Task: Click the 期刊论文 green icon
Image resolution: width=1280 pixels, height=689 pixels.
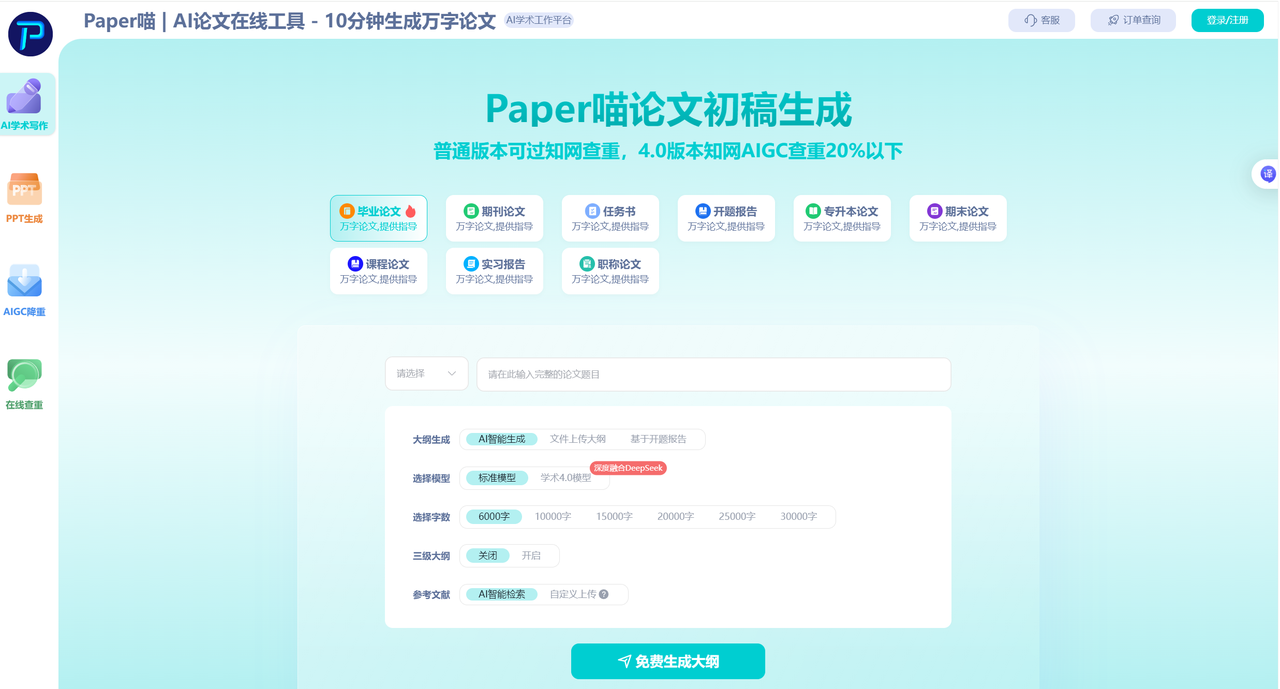Action: coord(471,211)
